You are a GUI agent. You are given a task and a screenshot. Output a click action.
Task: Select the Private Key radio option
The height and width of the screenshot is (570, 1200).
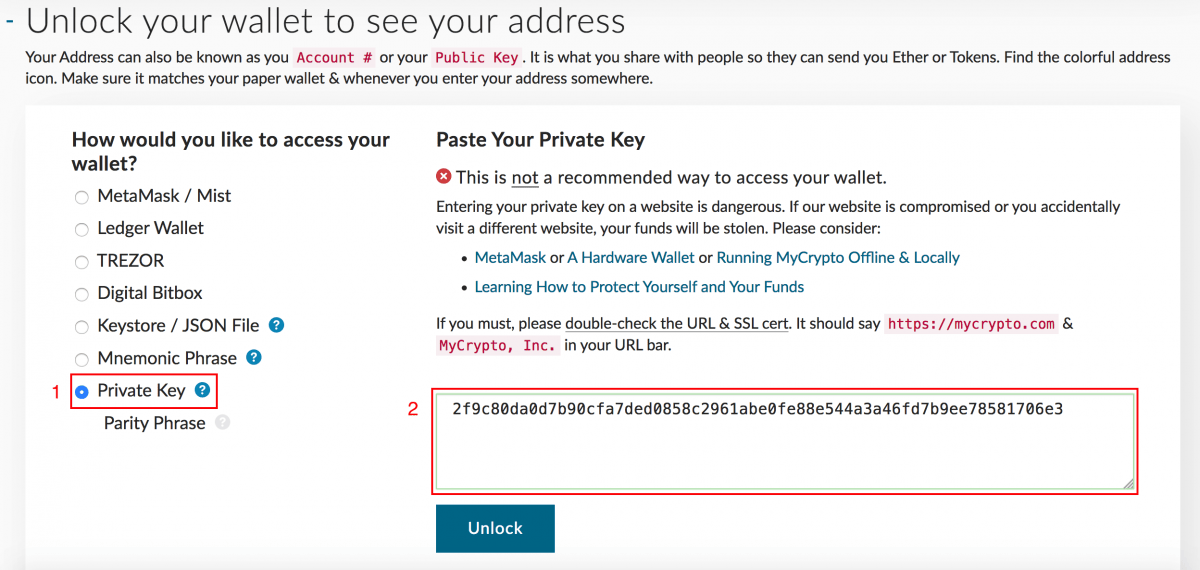click(82, 392)
